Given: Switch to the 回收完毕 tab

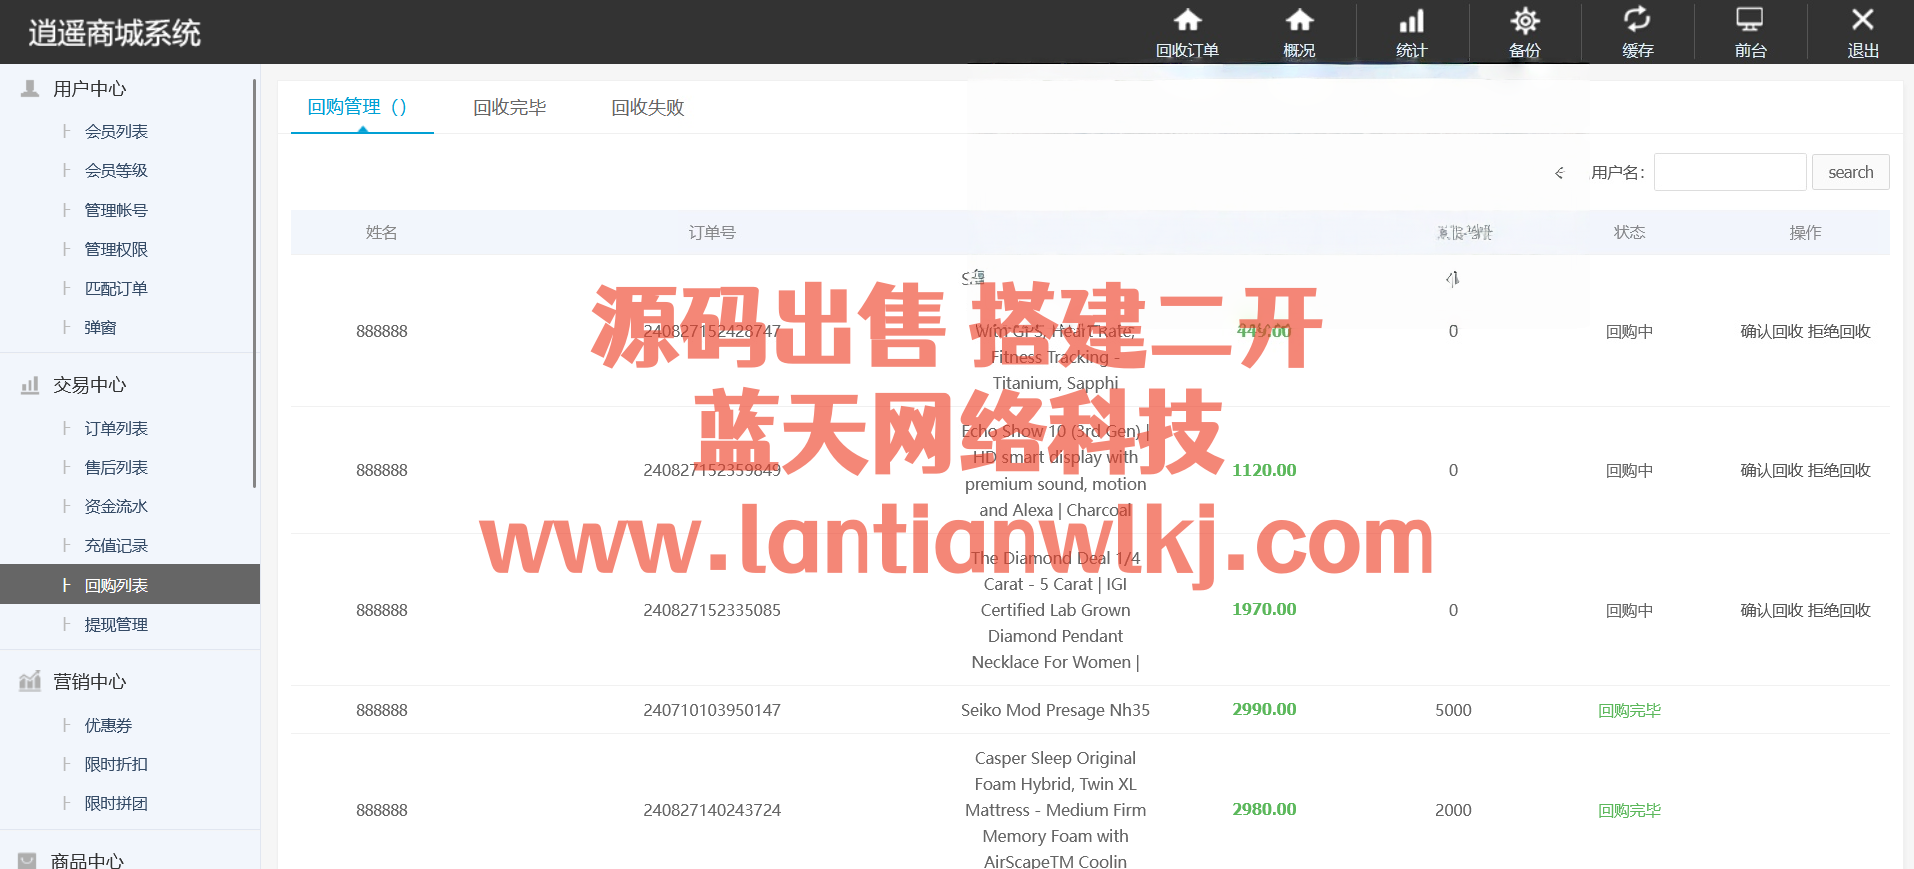Looking at the screenshot, I should [509, 107].
